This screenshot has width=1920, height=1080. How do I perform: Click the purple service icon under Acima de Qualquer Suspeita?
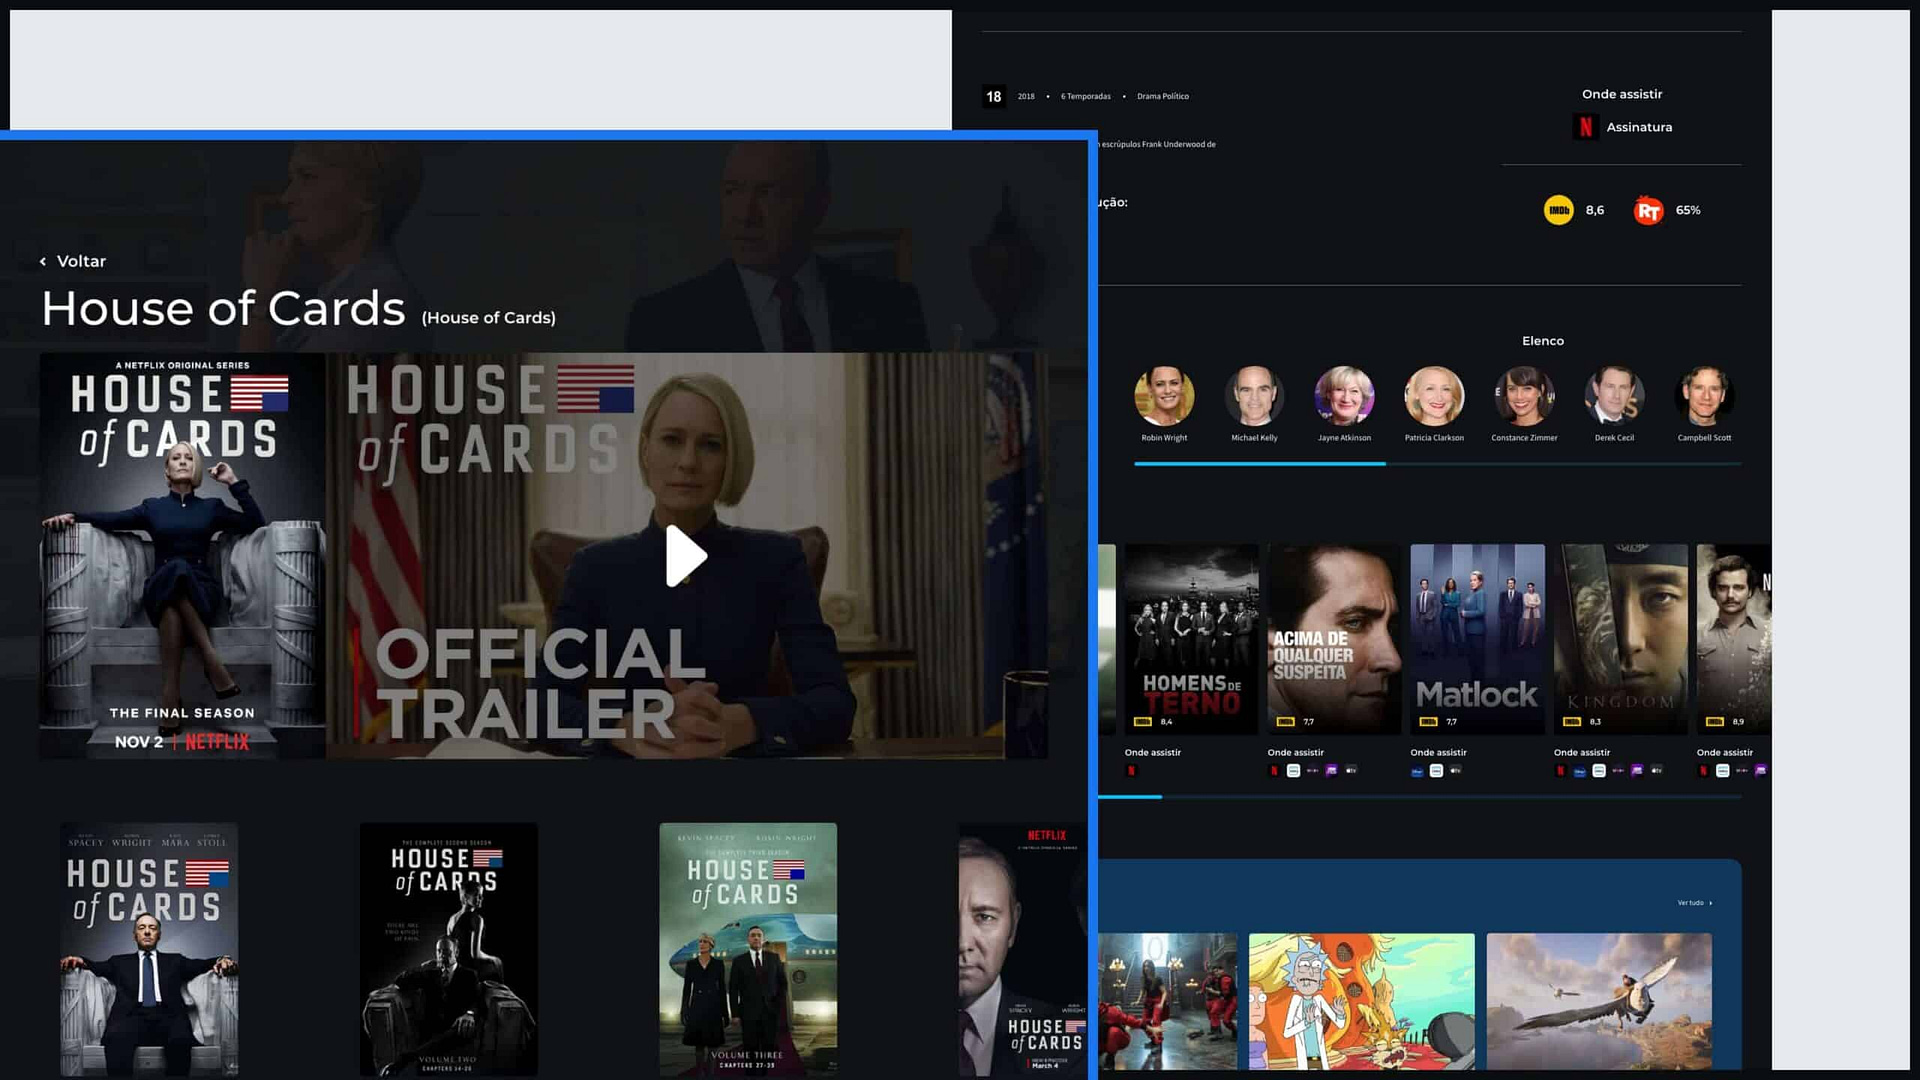coord(1331,771)
